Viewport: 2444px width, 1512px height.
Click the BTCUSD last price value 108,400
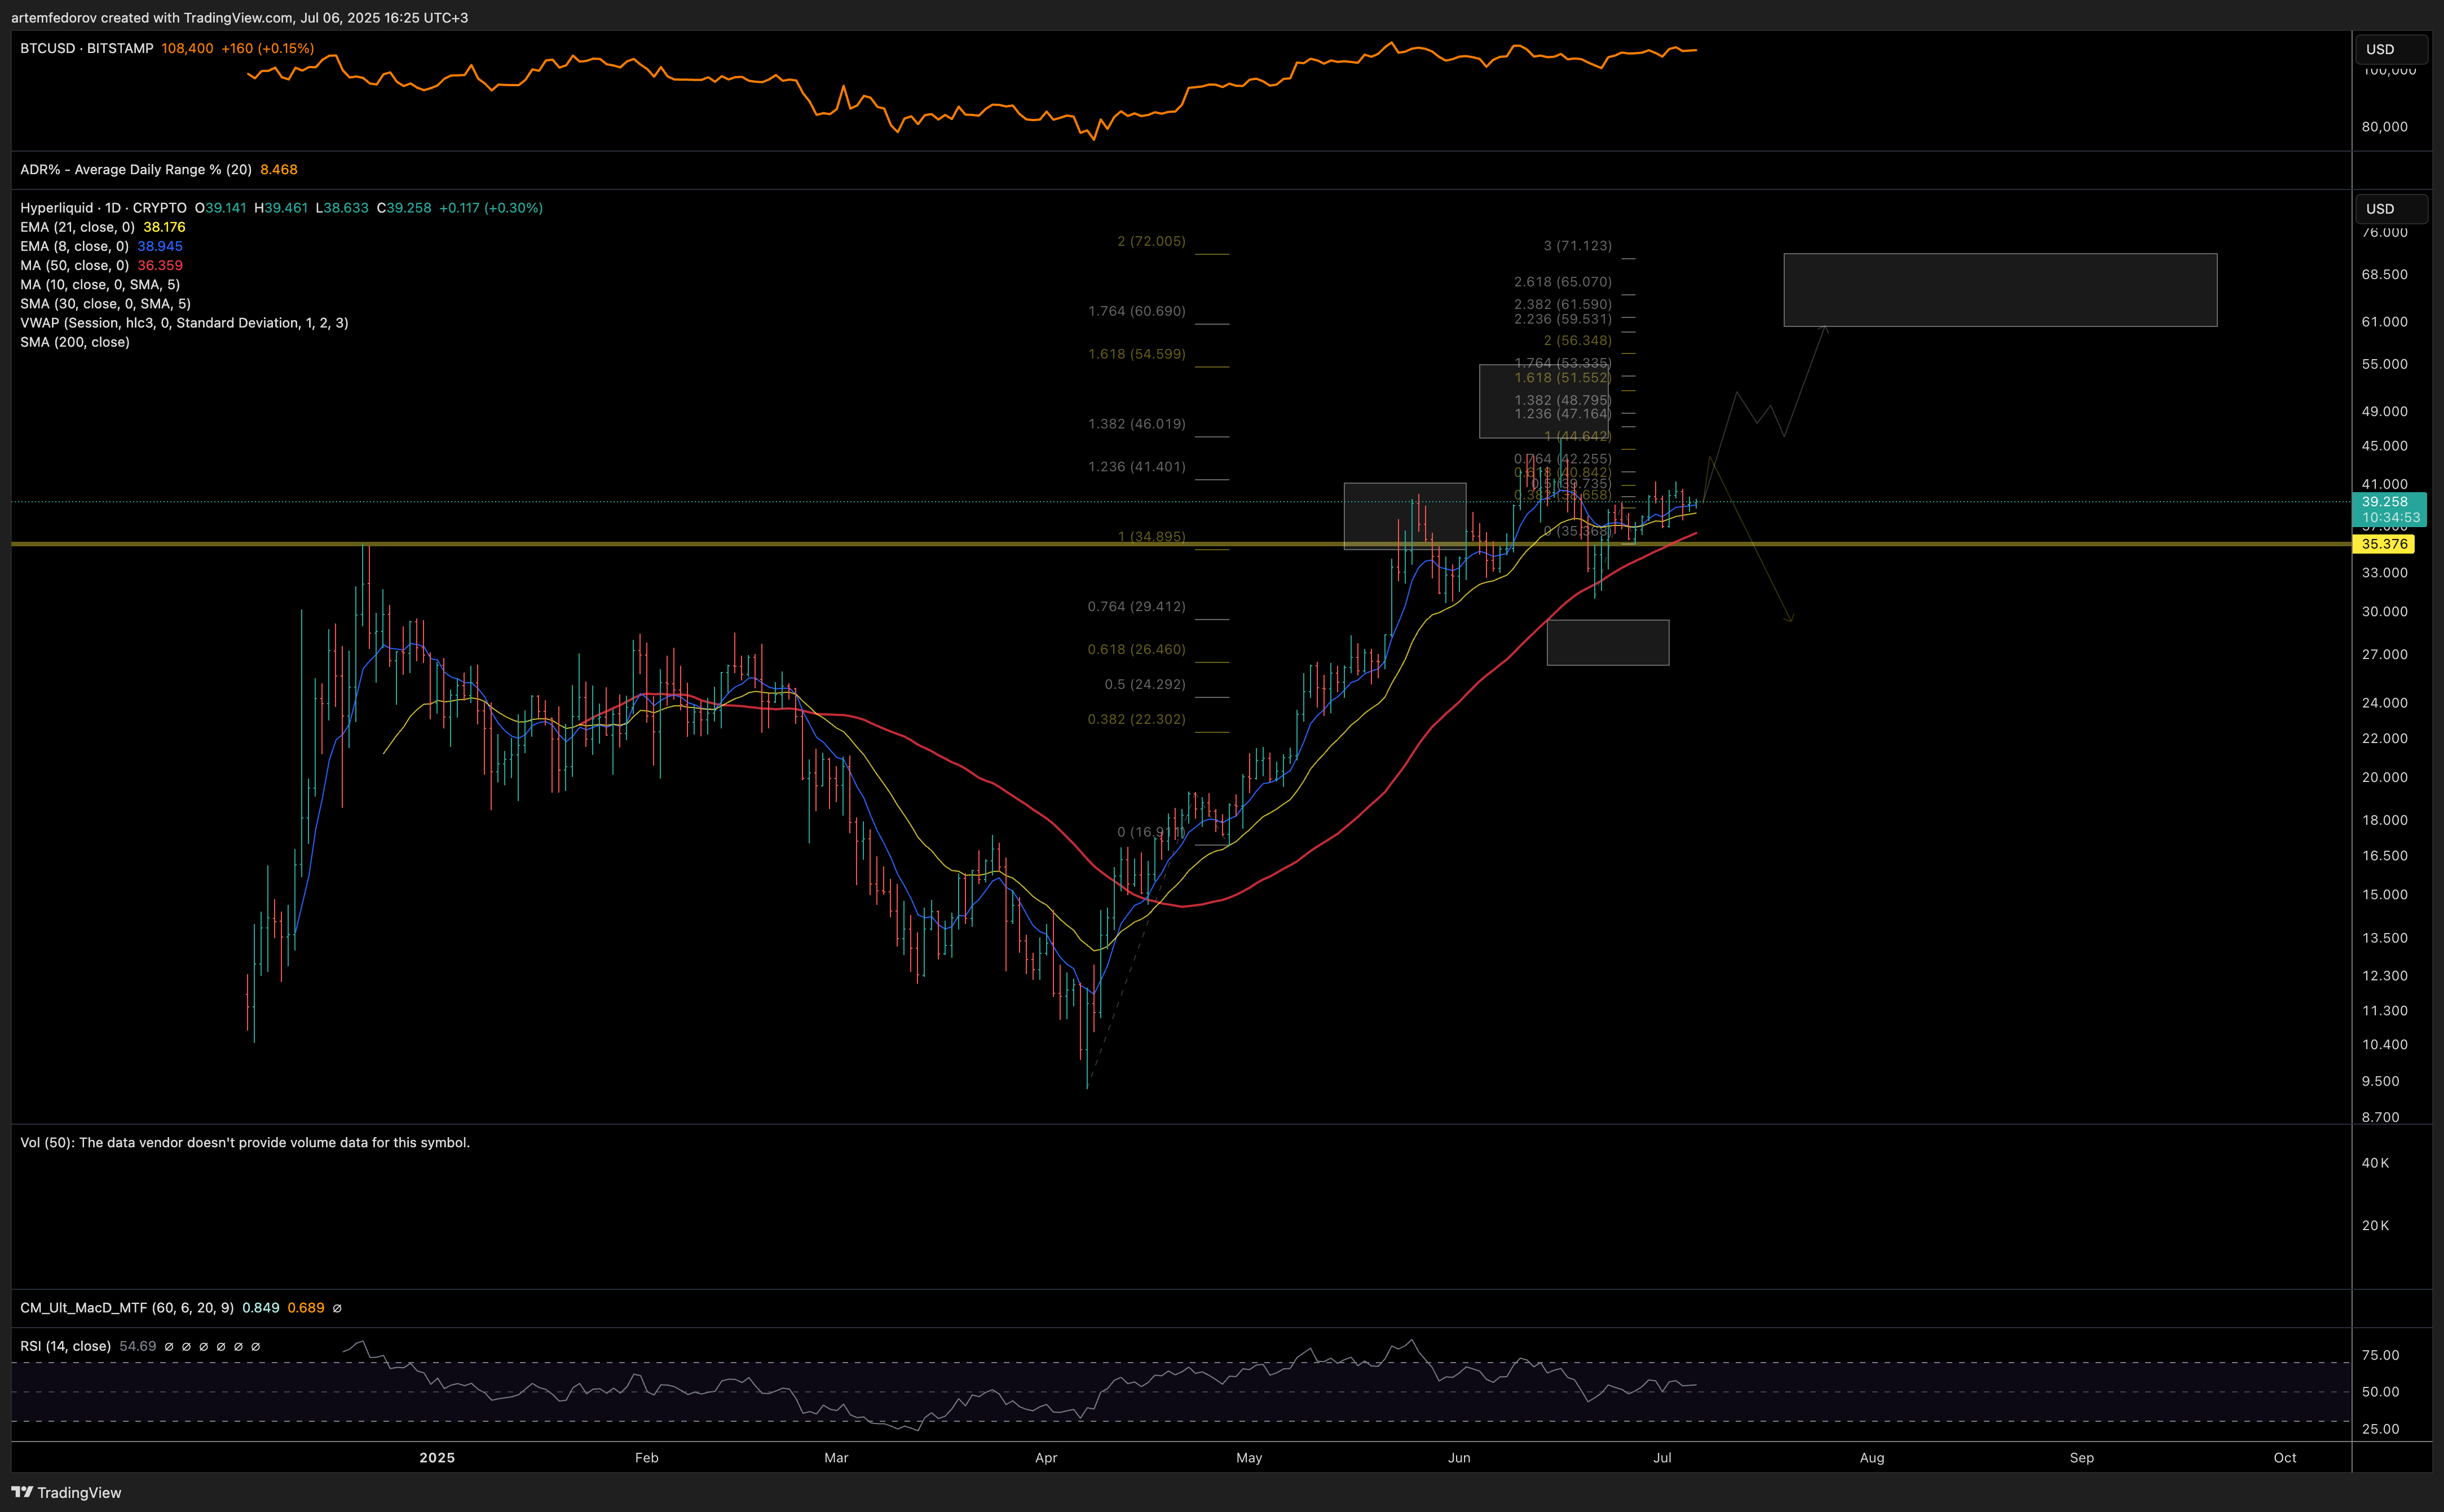click(x=187, y=48)
